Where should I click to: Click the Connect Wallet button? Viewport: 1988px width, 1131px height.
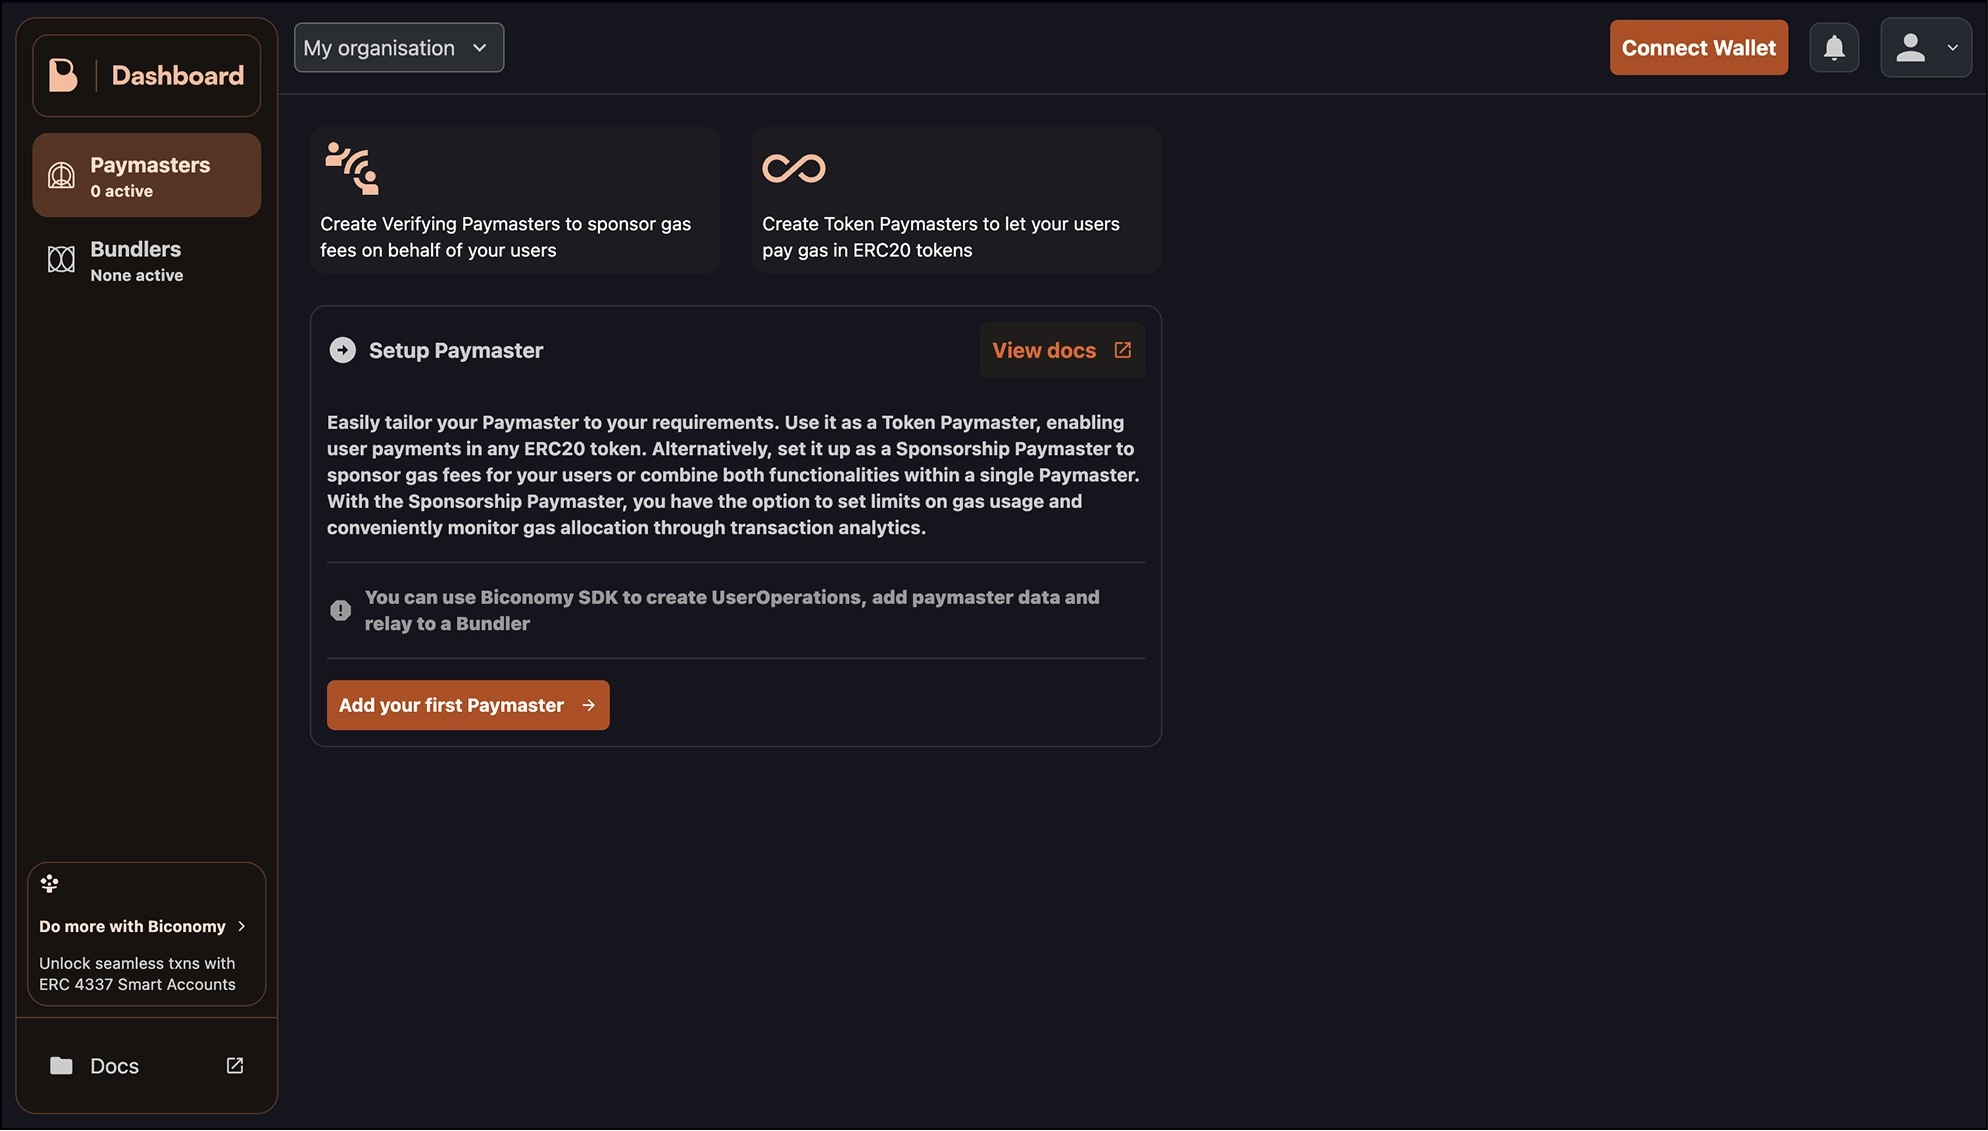tap(1699, 48)
